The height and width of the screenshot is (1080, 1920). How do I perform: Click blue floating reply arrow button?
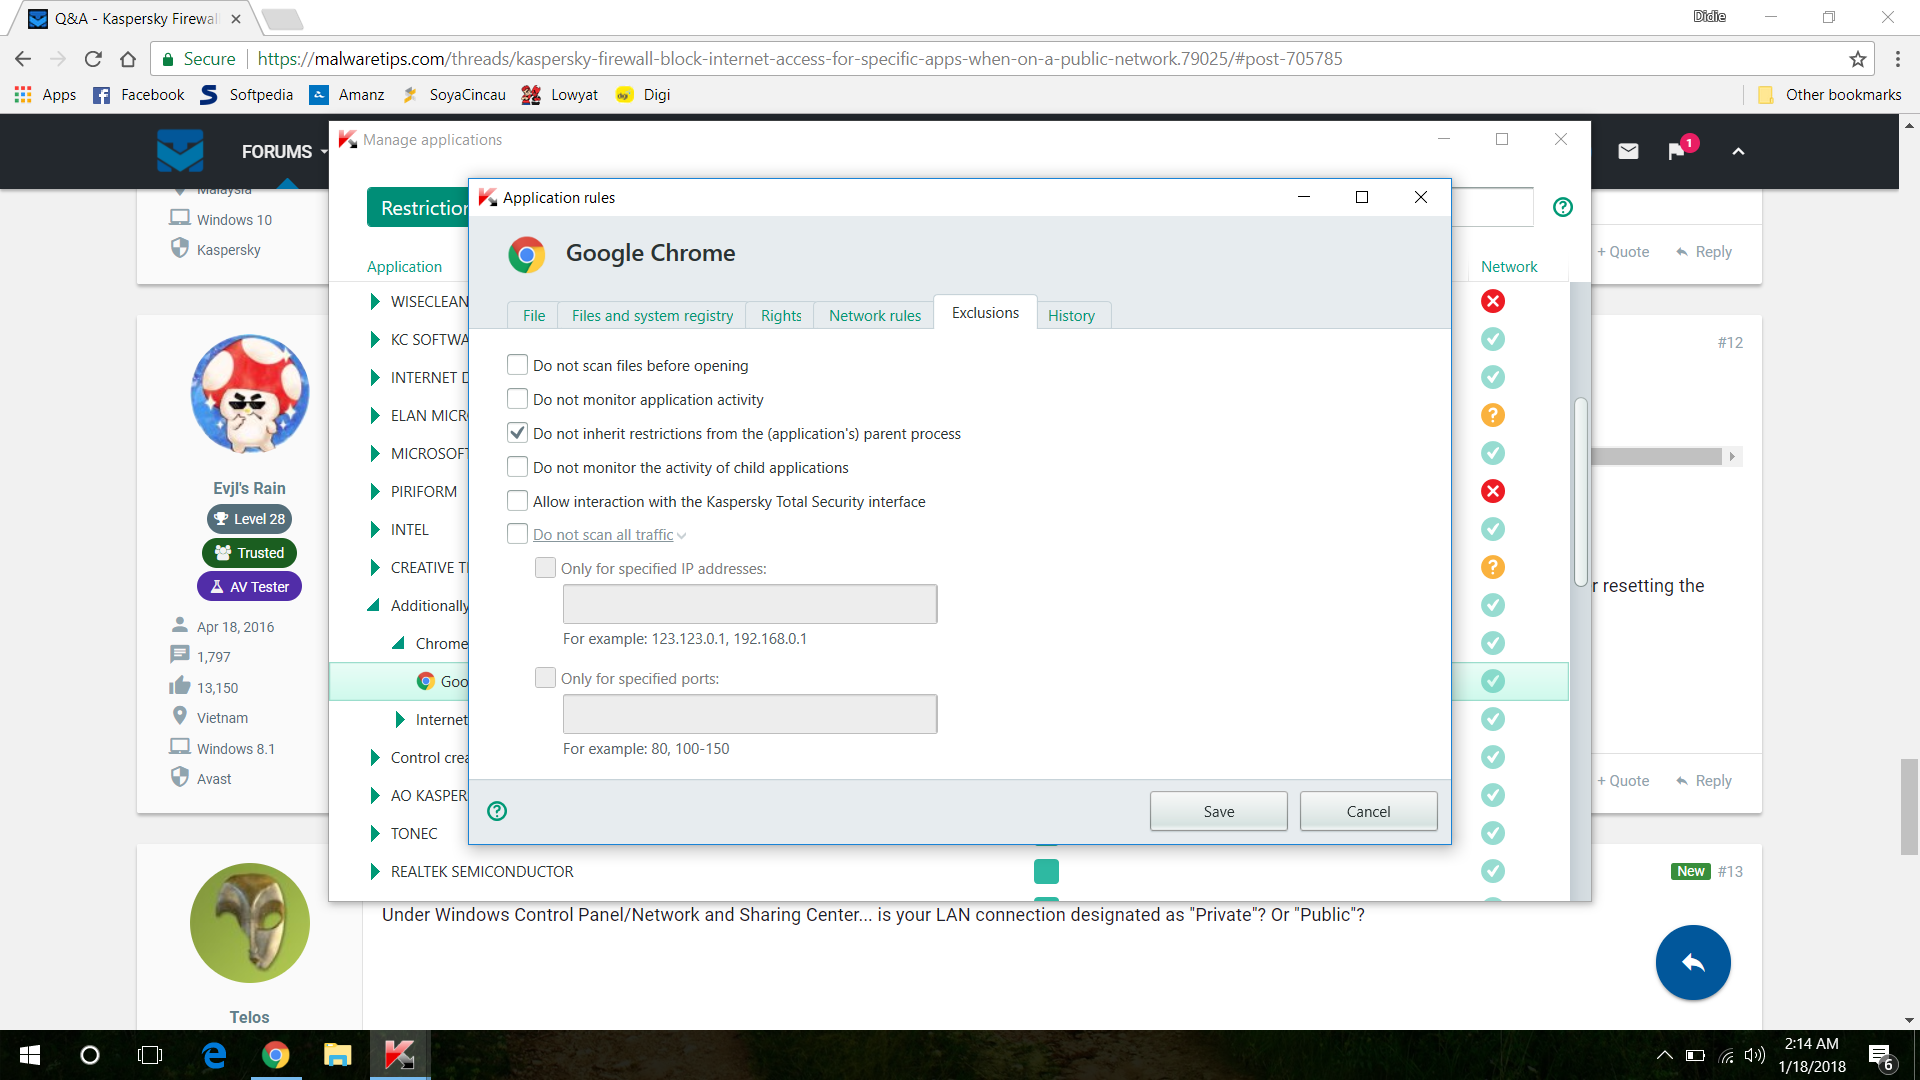(x=1692, y=962)
